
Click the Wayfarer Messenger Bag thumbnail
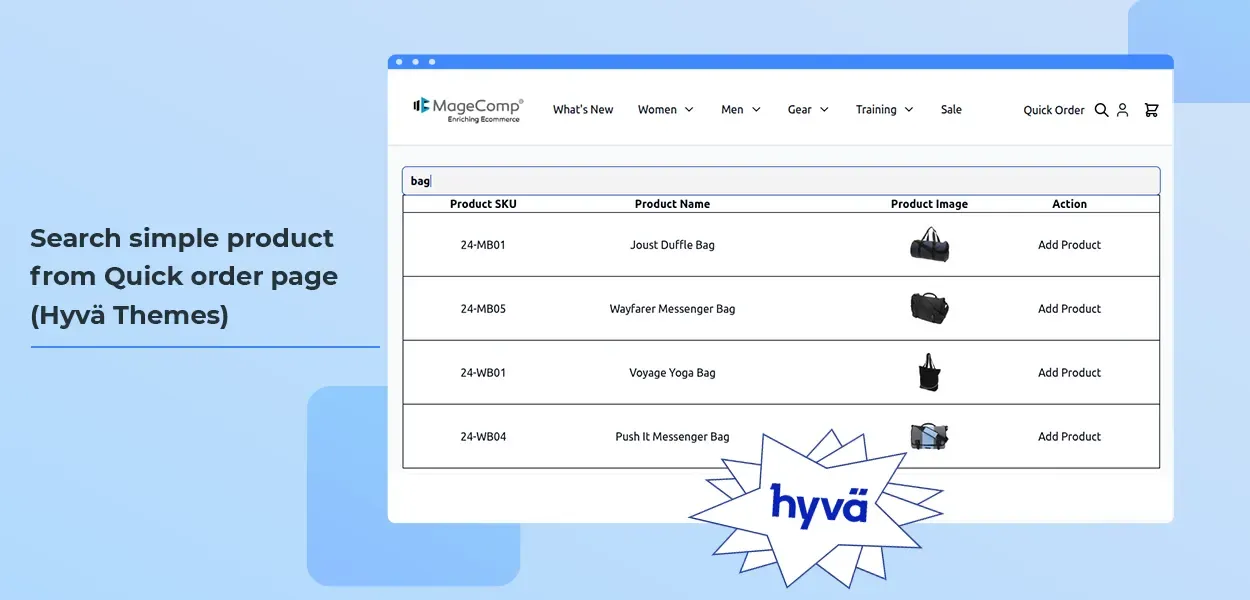[x=930, y=307]
